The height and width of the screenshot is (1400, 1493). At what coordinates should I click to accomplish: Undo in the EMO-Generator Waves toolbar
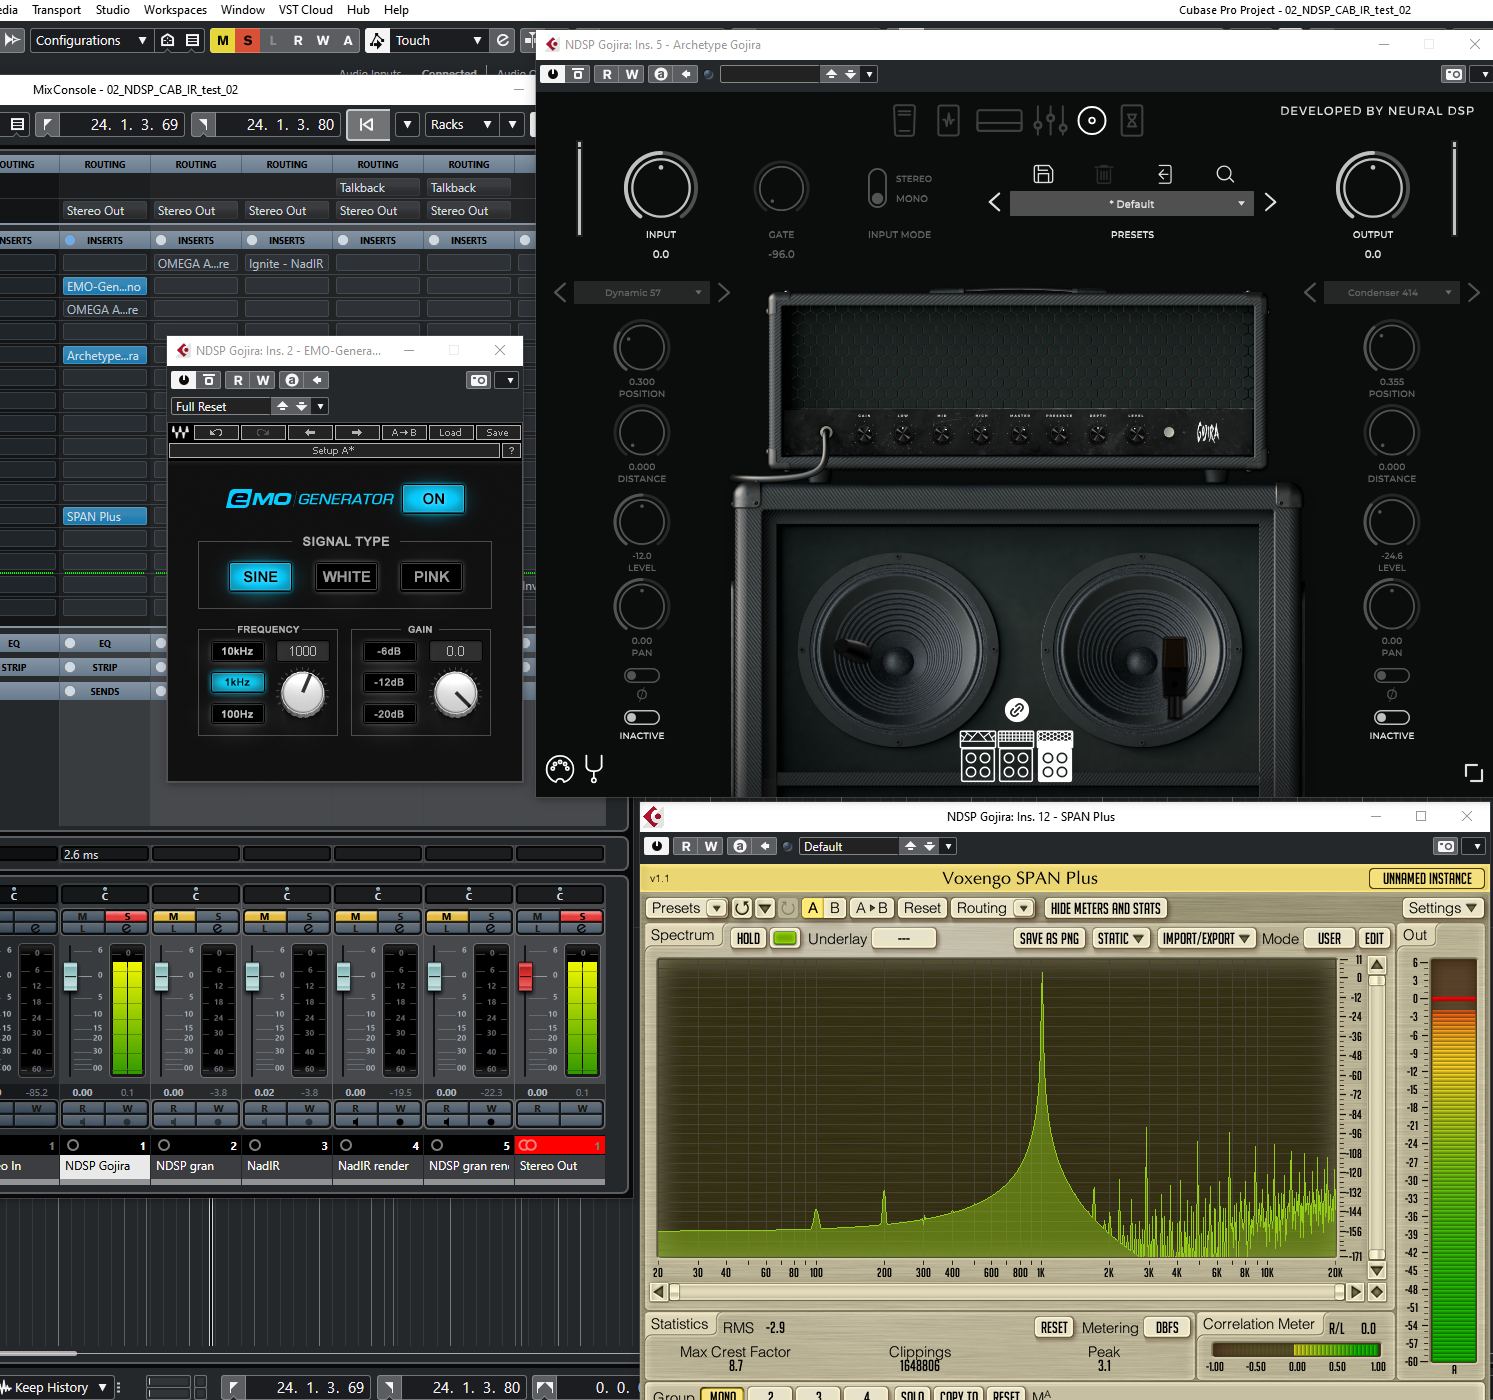pos(216,433)
